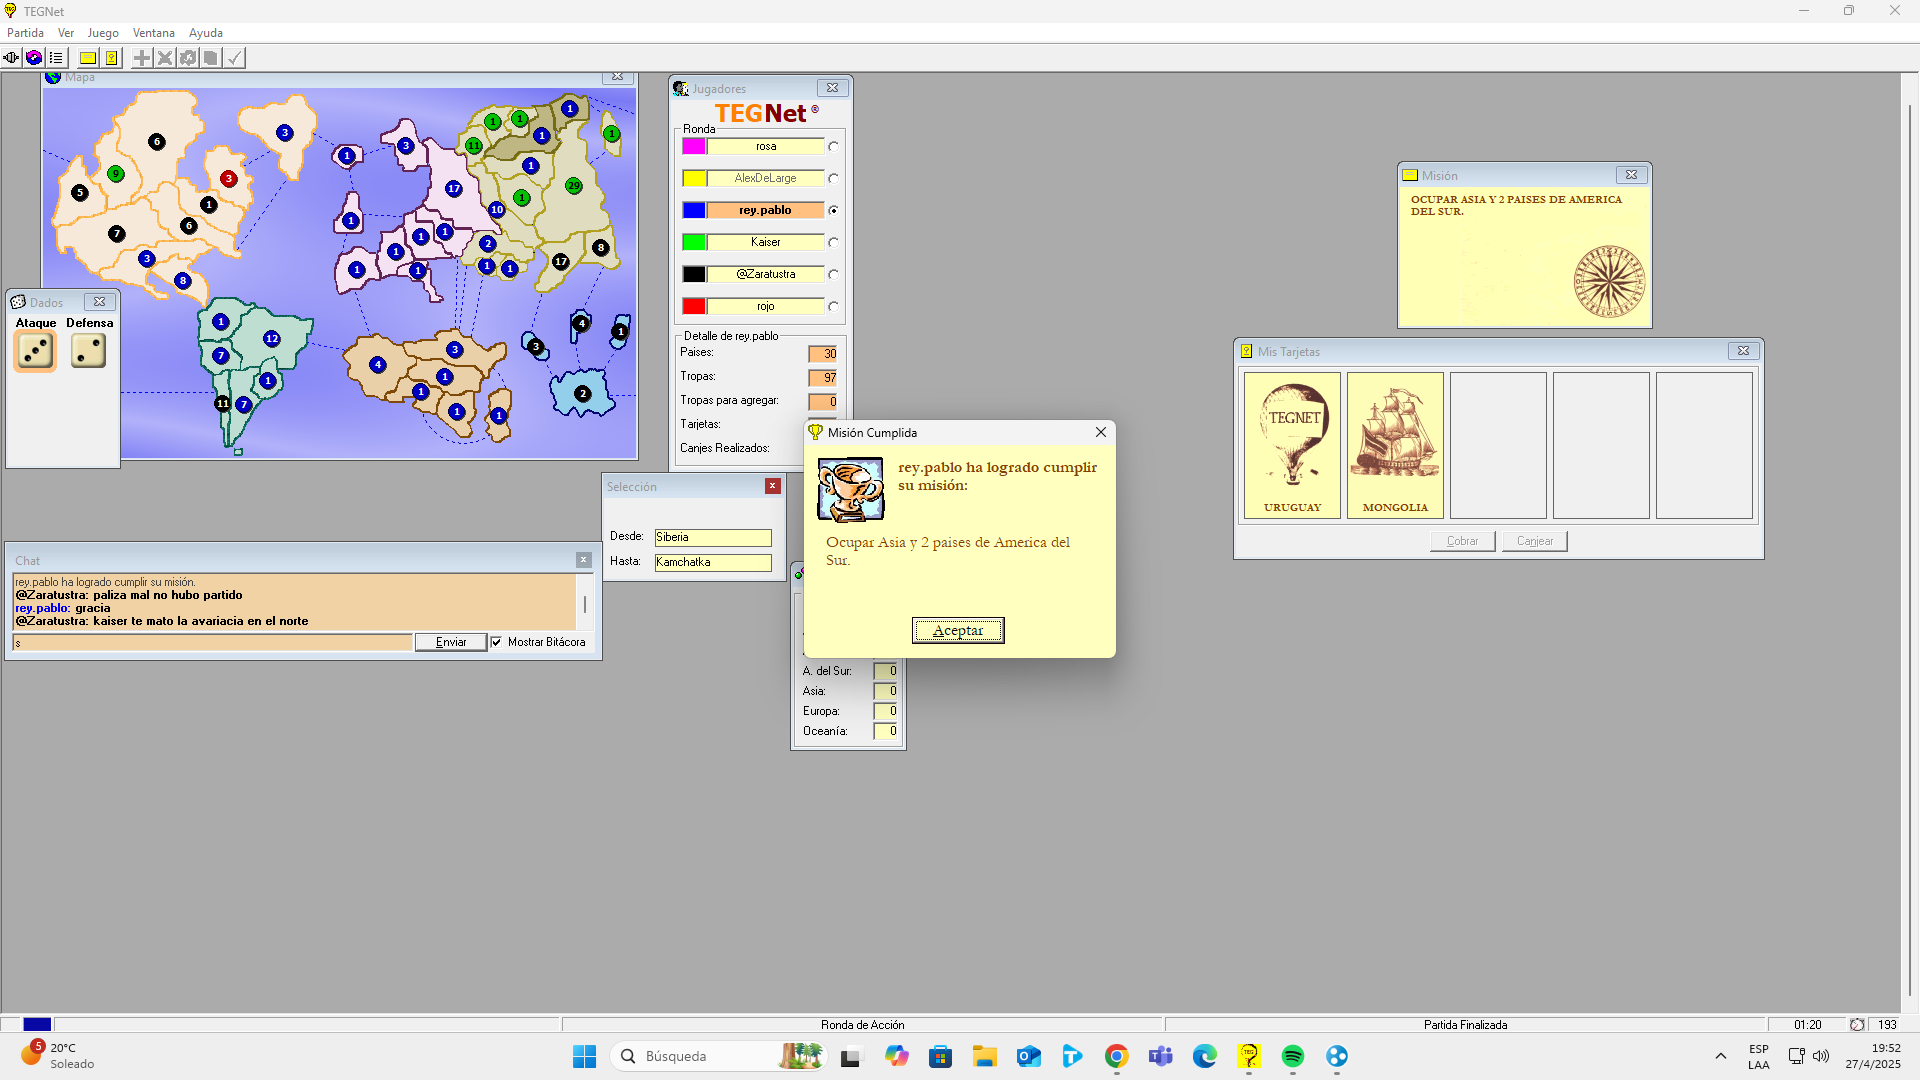Click the connect plug toolbar icon
The image size is (1920, 1080).
(11, 58)
